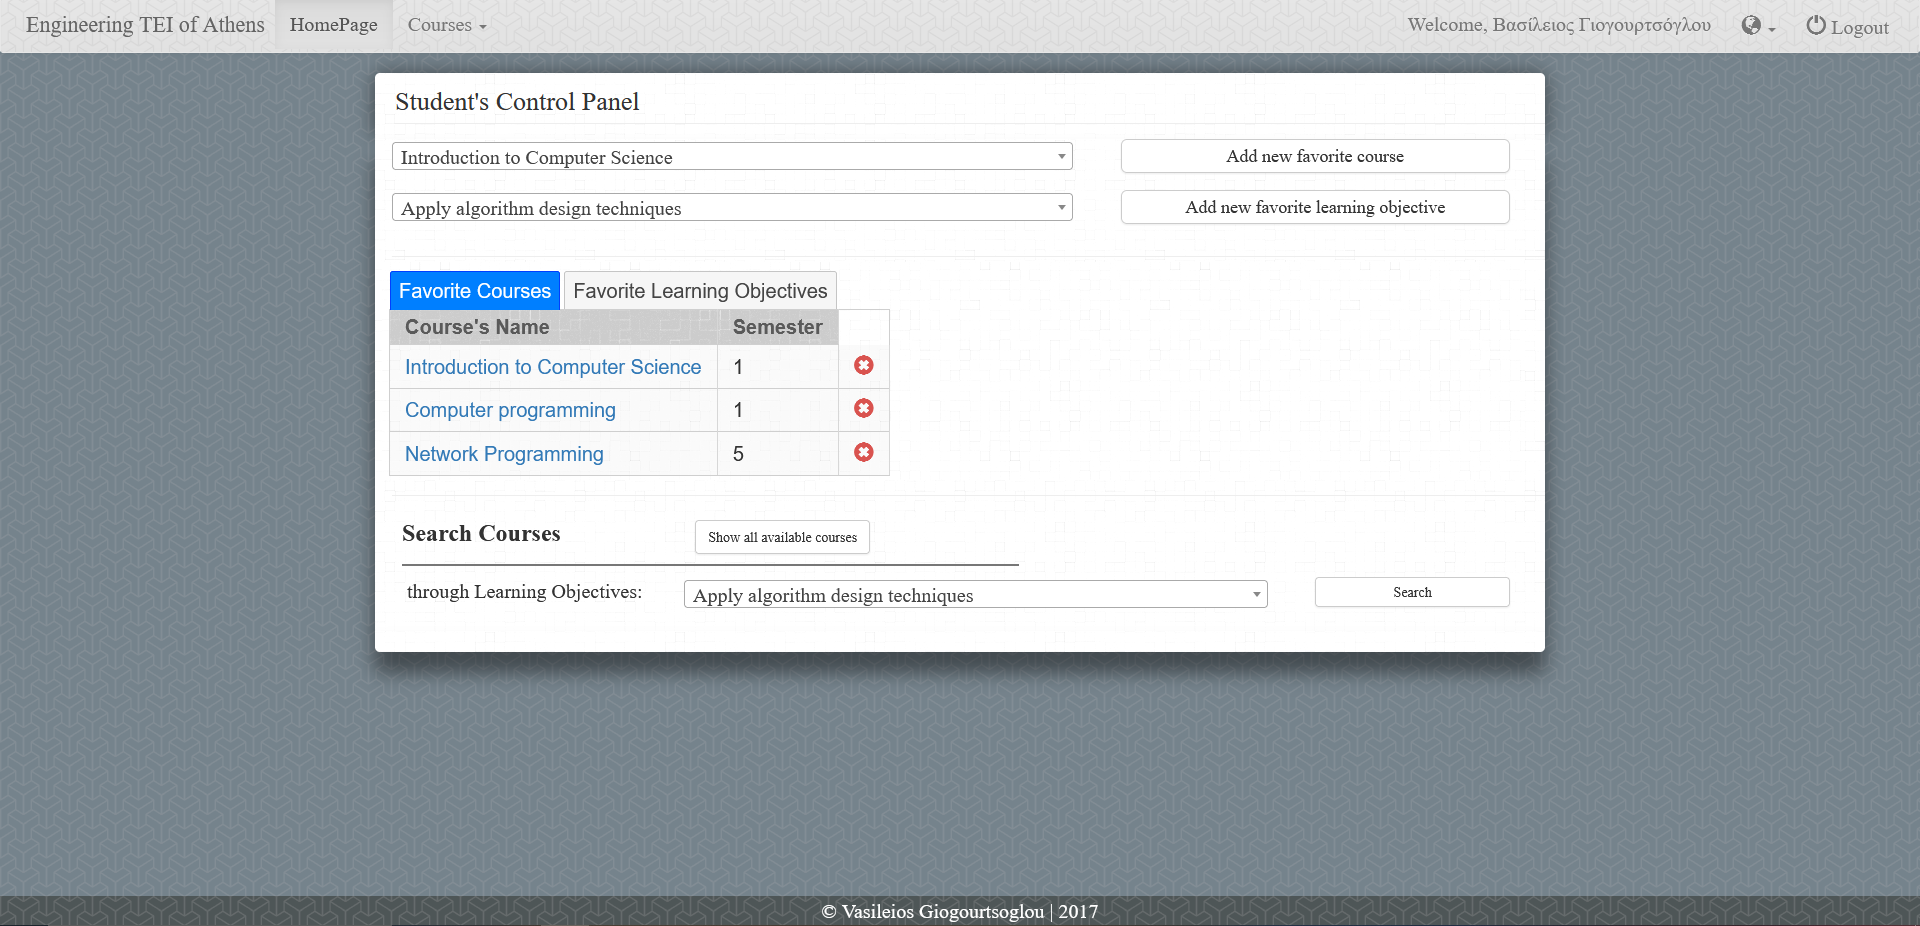Open the favorite learning objective dropdown

732,208
